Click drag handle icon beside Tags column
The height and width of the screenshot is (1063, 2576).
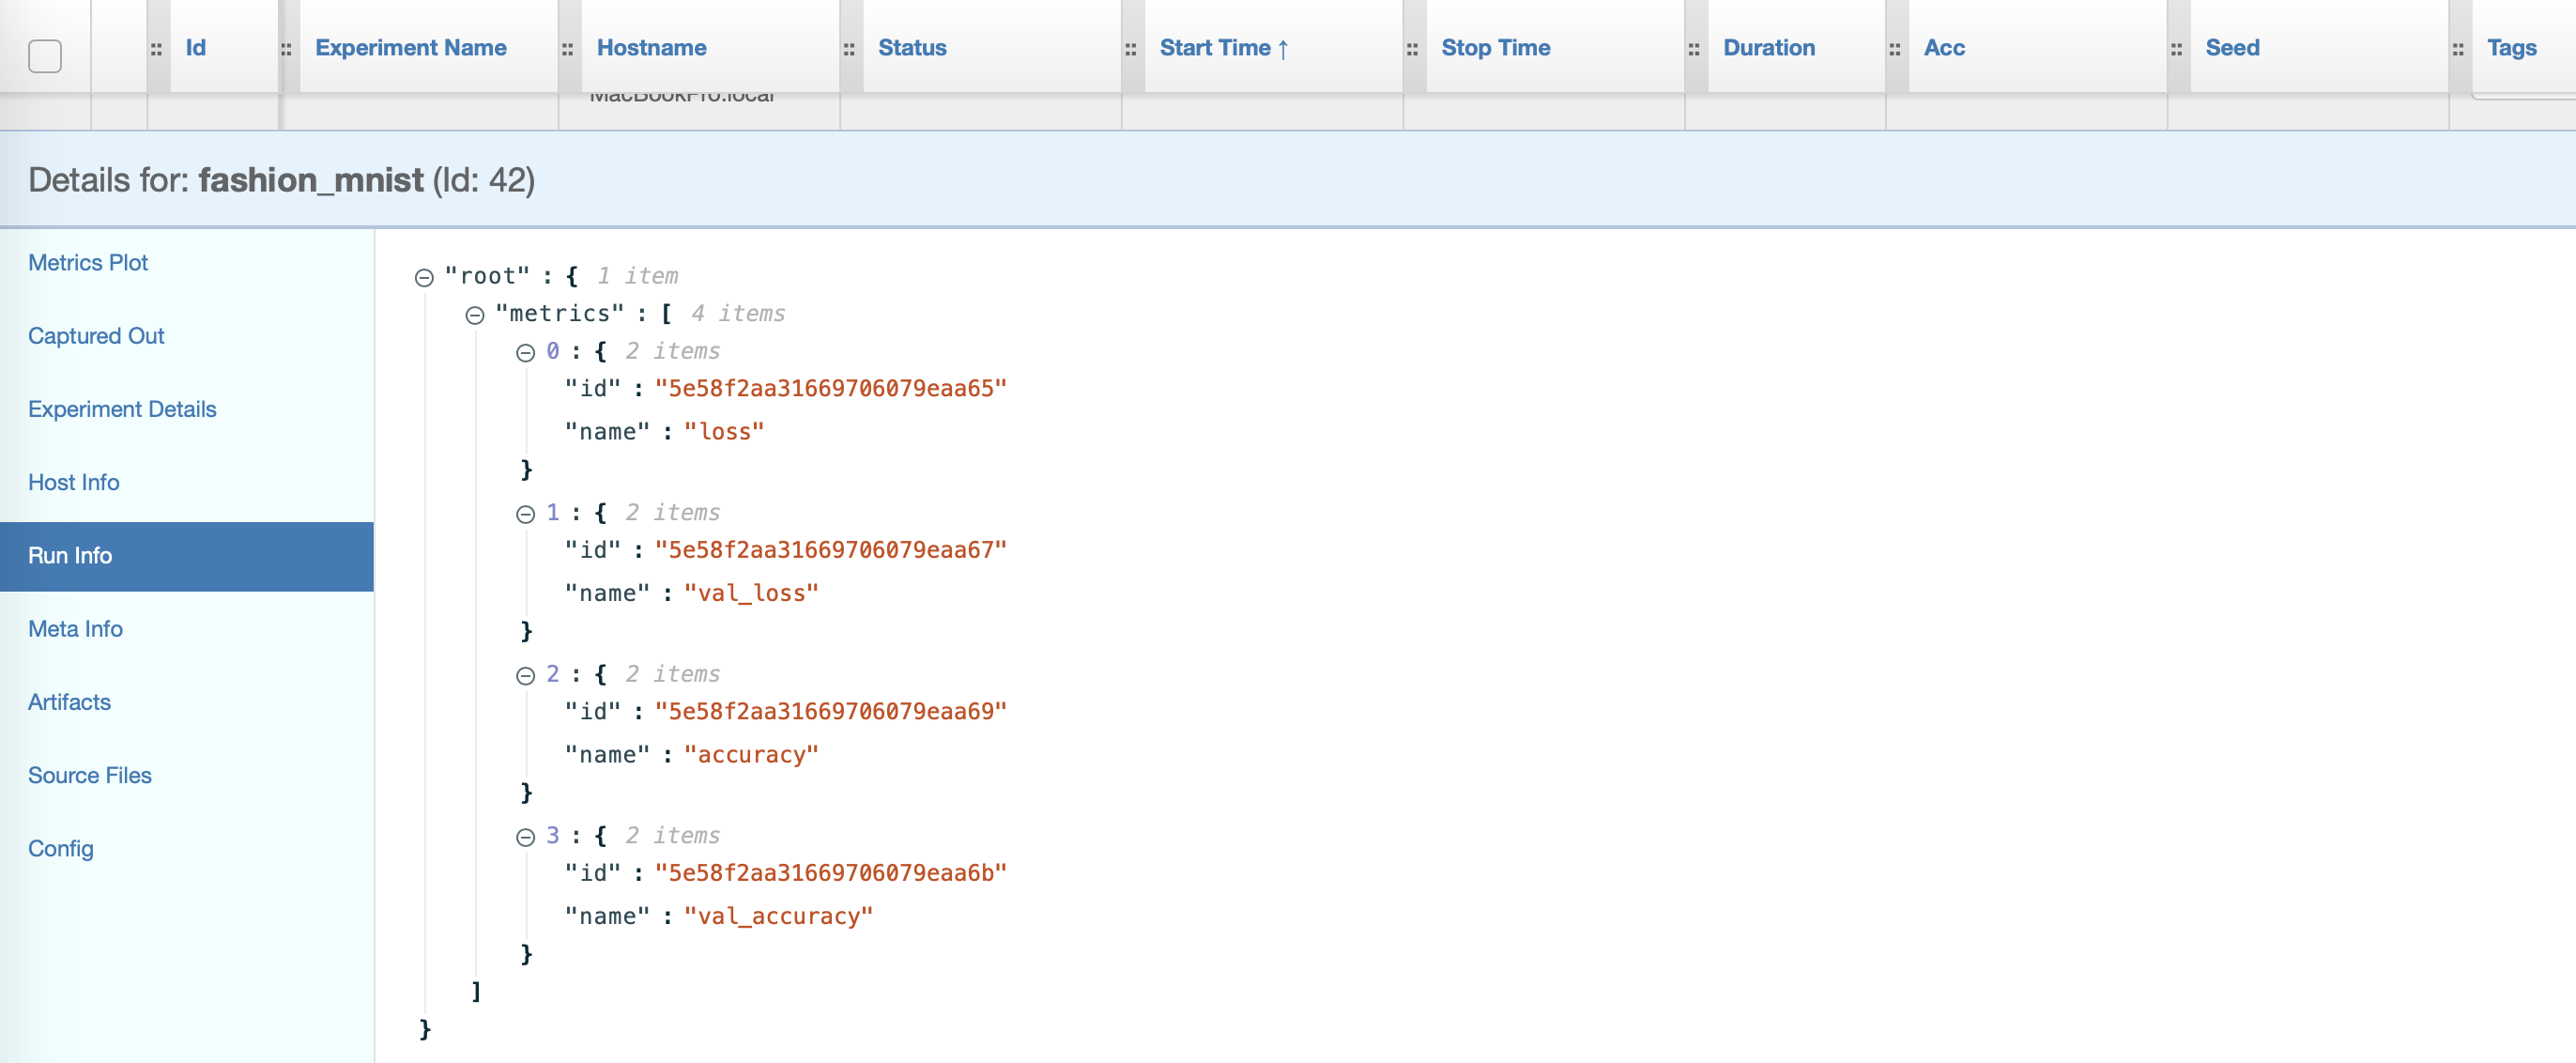2458,49
